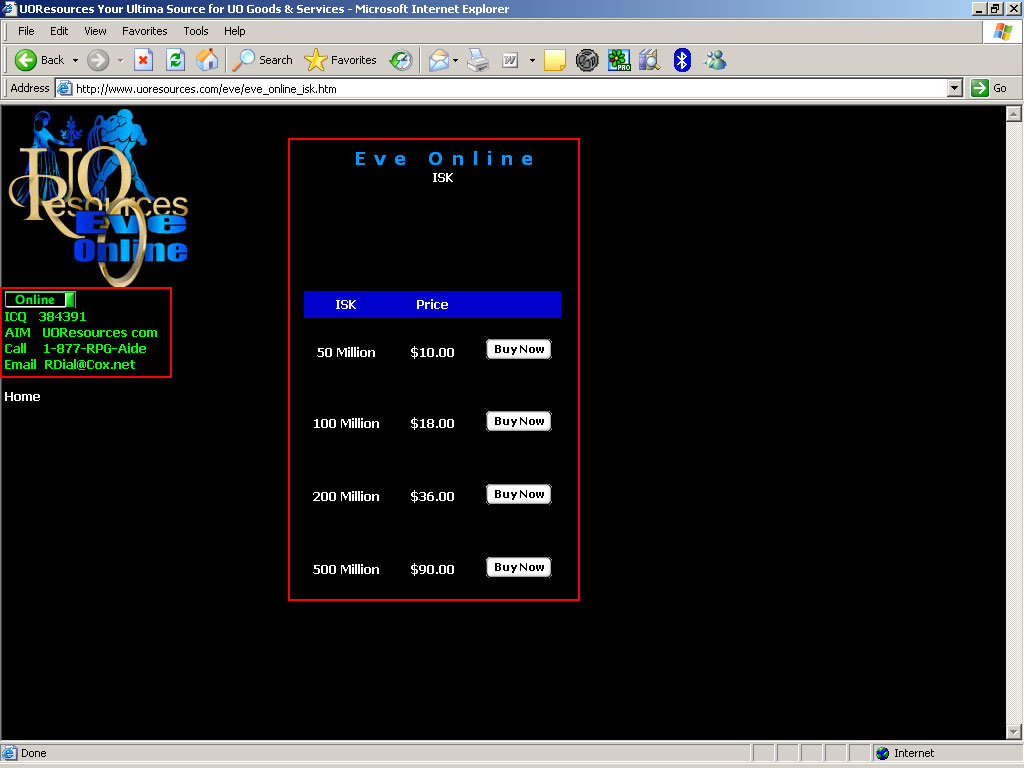Click the $90.00 price text

[432, 569]
